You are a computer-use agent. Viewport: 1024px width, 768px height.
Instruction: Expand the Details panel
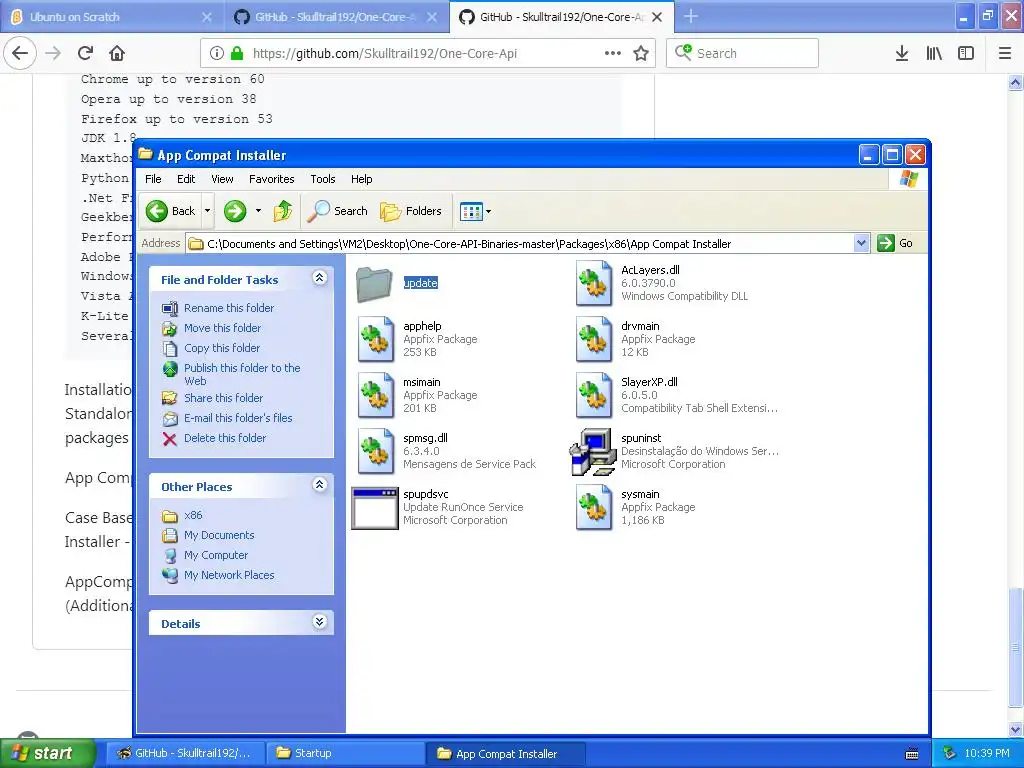point(319,622)
